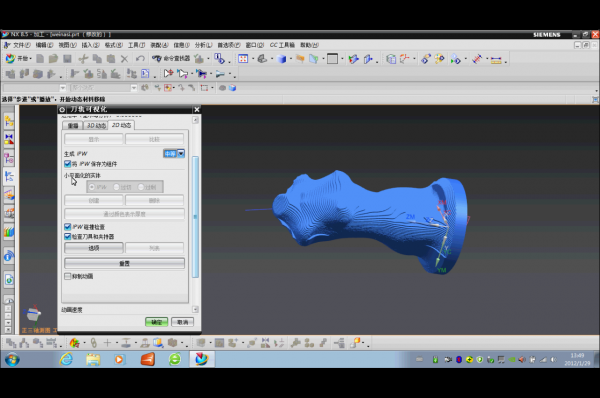Click the Fit view icon with red dots
Image resolution: width=600 pixels, height=398 pixels.
coord(243,59)
